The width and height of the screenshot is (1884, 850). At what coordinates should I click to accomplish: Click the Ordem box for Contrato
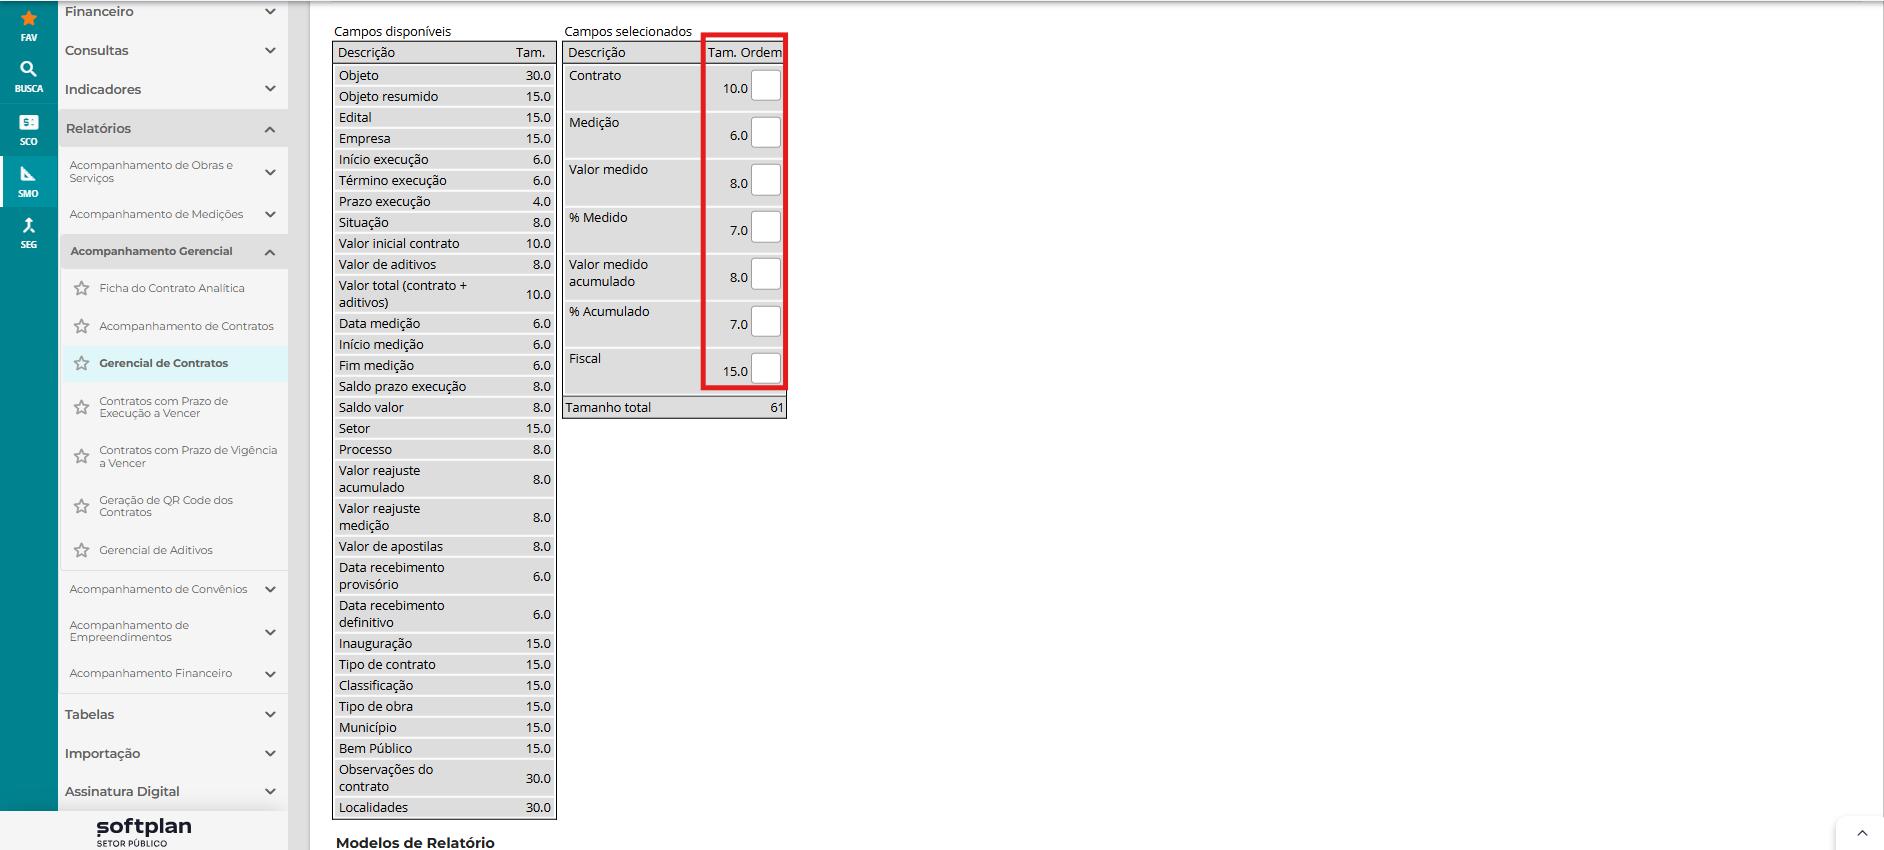(x=766, y=86)
